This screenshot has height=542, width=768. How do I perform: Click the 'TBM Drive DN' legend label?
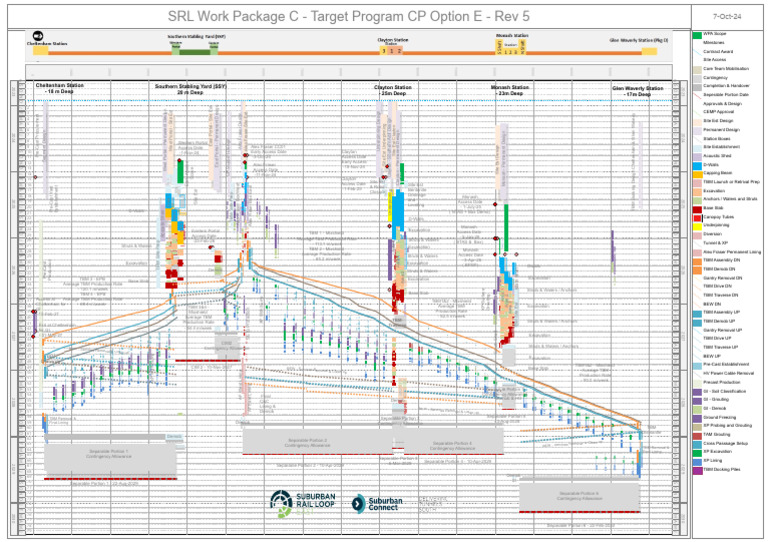point(718,286)
